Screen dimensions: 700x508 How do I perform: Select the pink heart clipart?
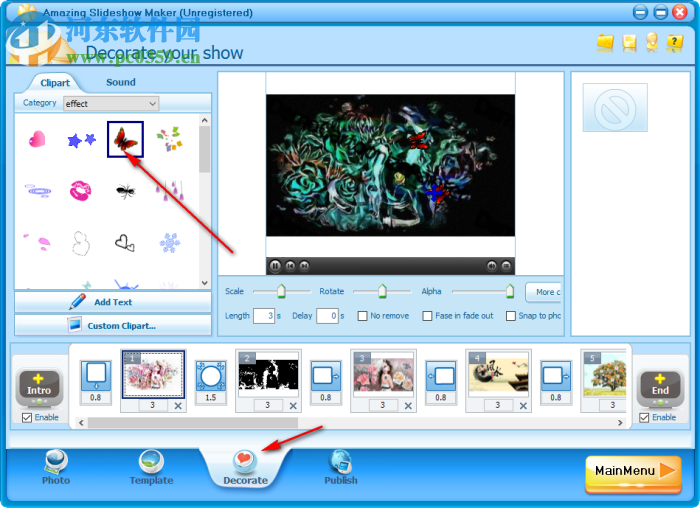tap(37, 139)
